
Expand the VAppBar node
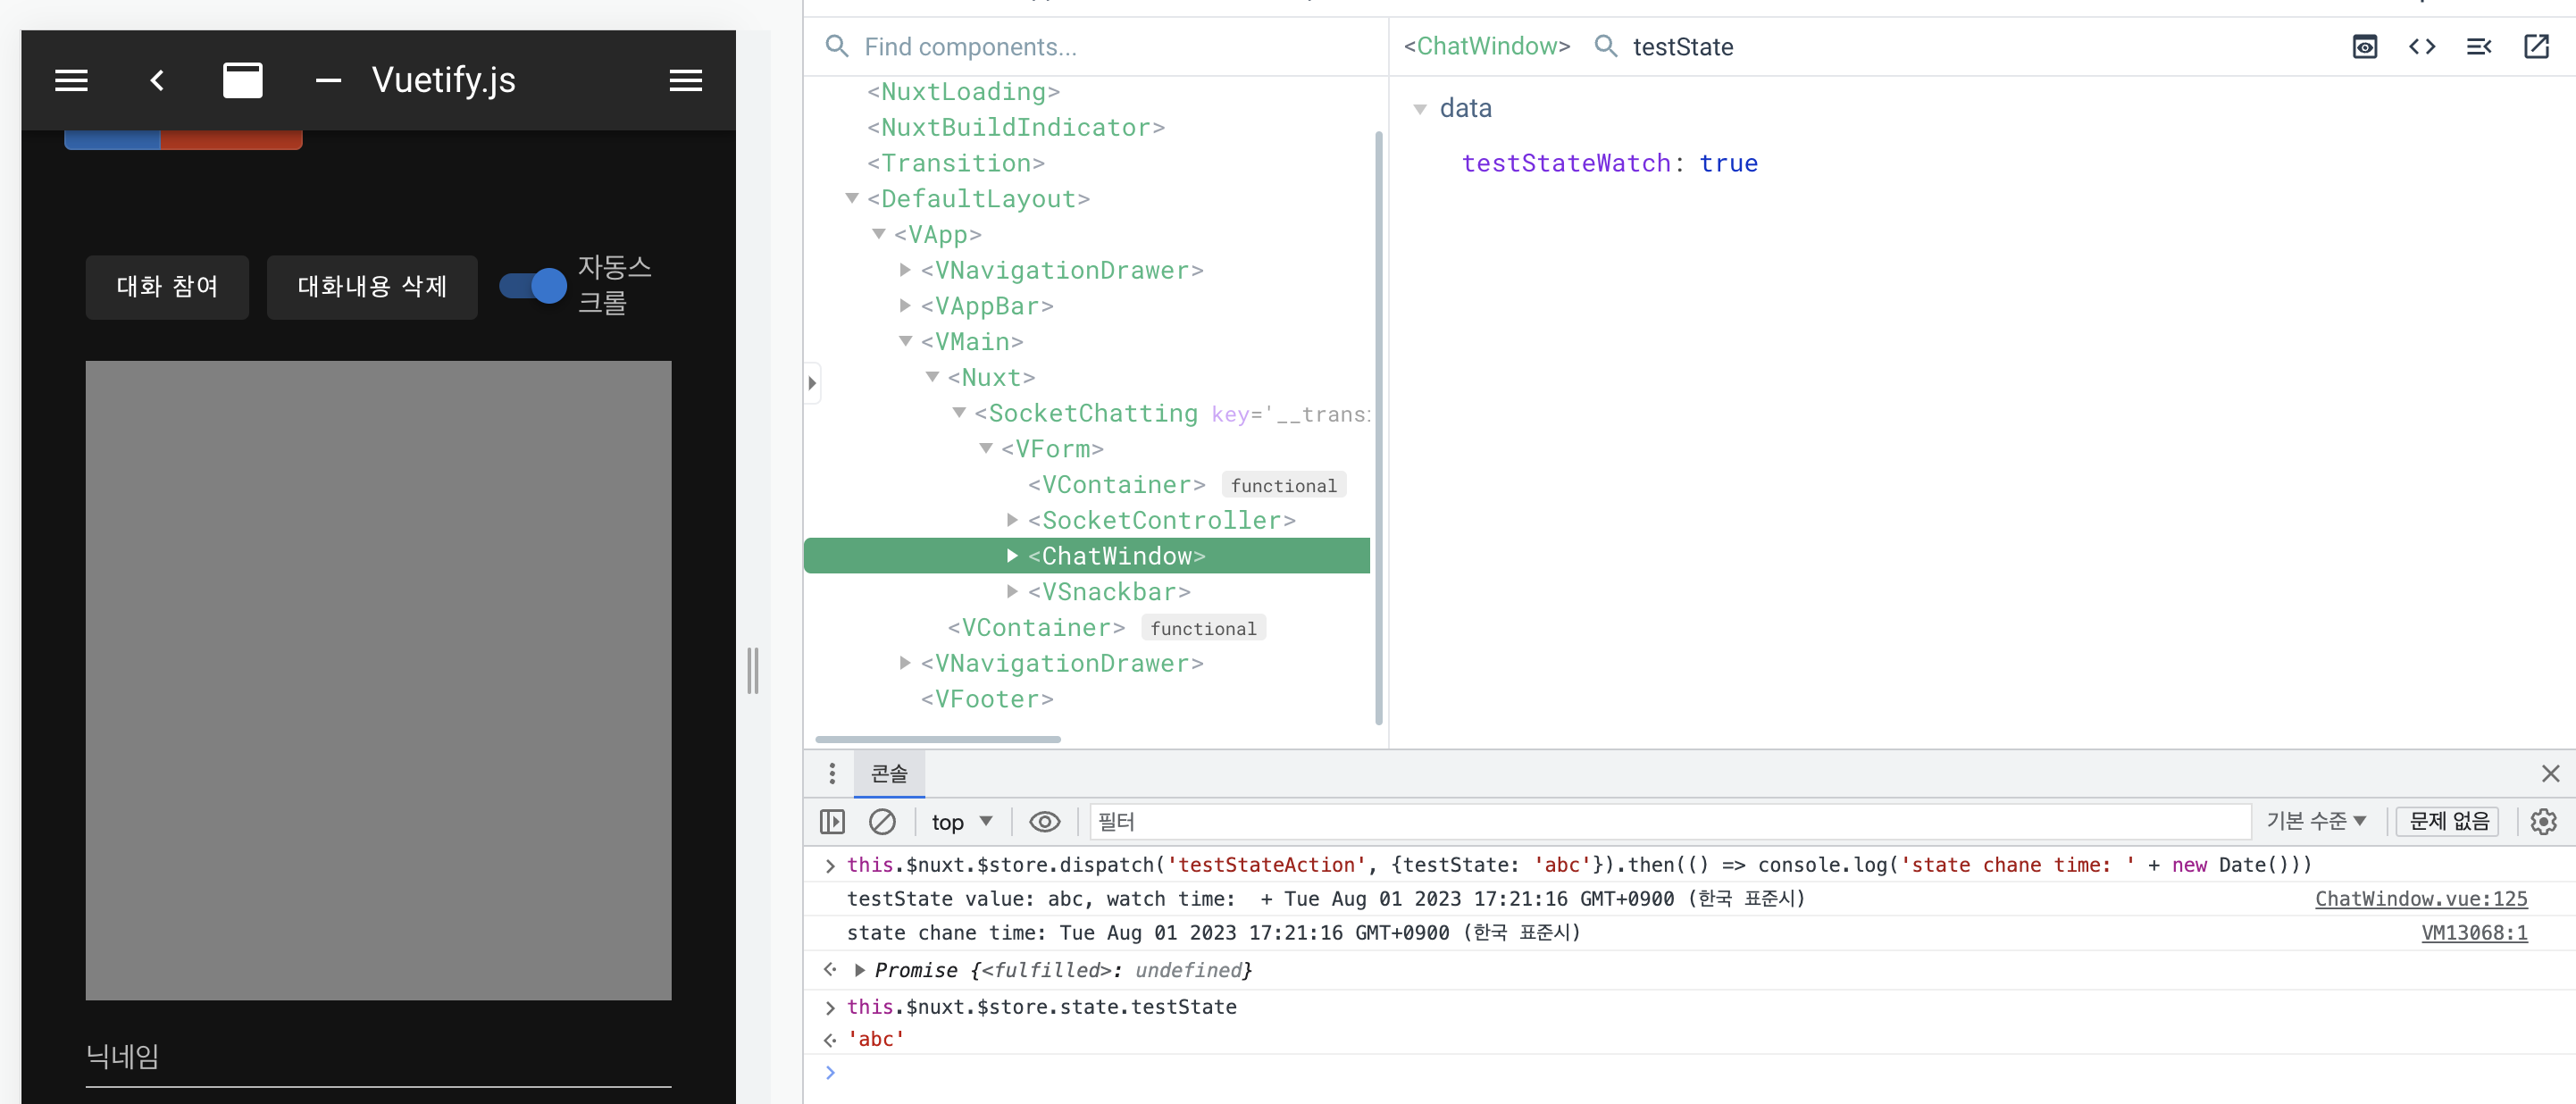[x=905, y=305]
